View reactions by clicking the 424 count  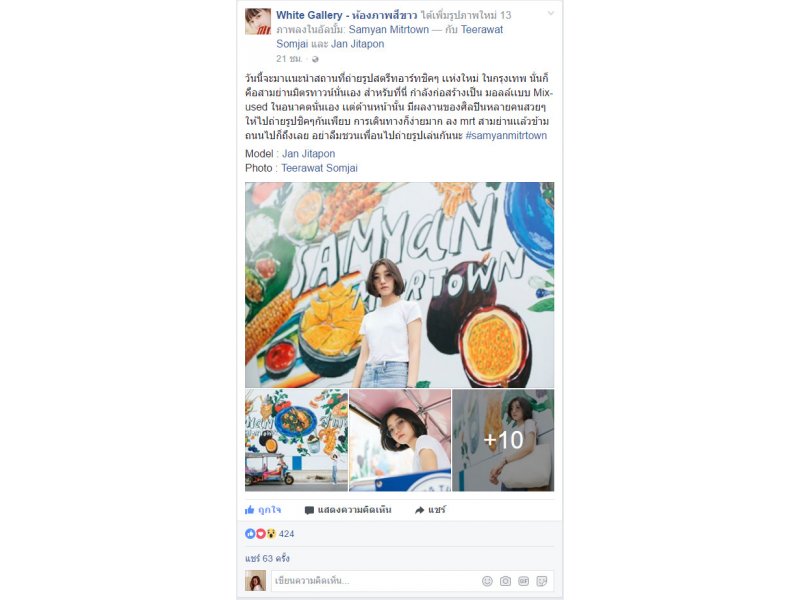[286, 534]
